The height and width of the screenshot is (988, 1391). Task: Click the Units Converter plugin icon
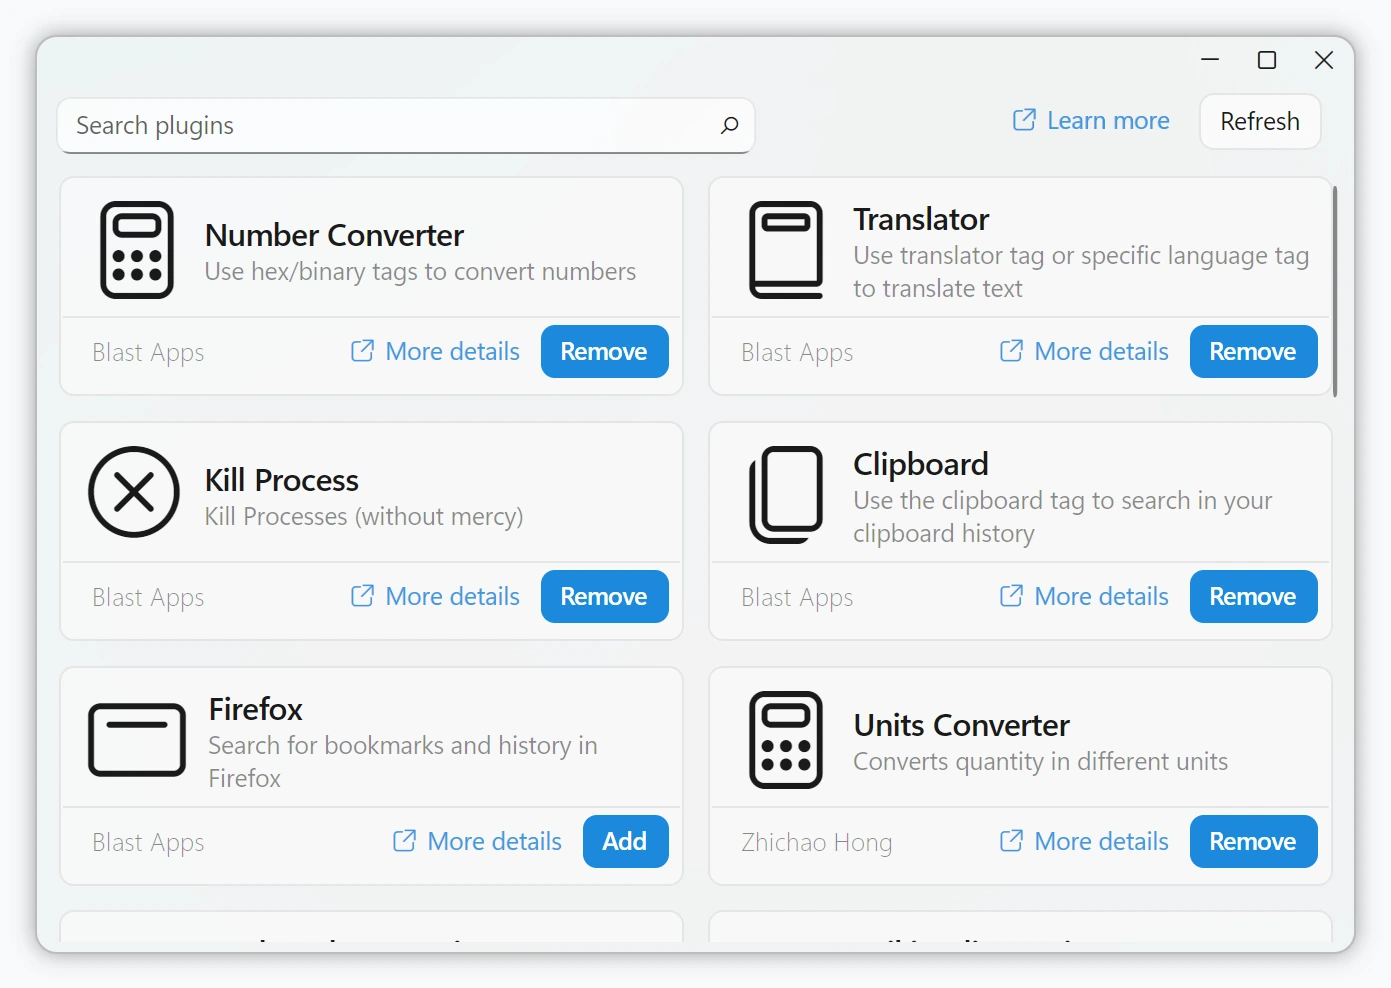pos(787,740)
